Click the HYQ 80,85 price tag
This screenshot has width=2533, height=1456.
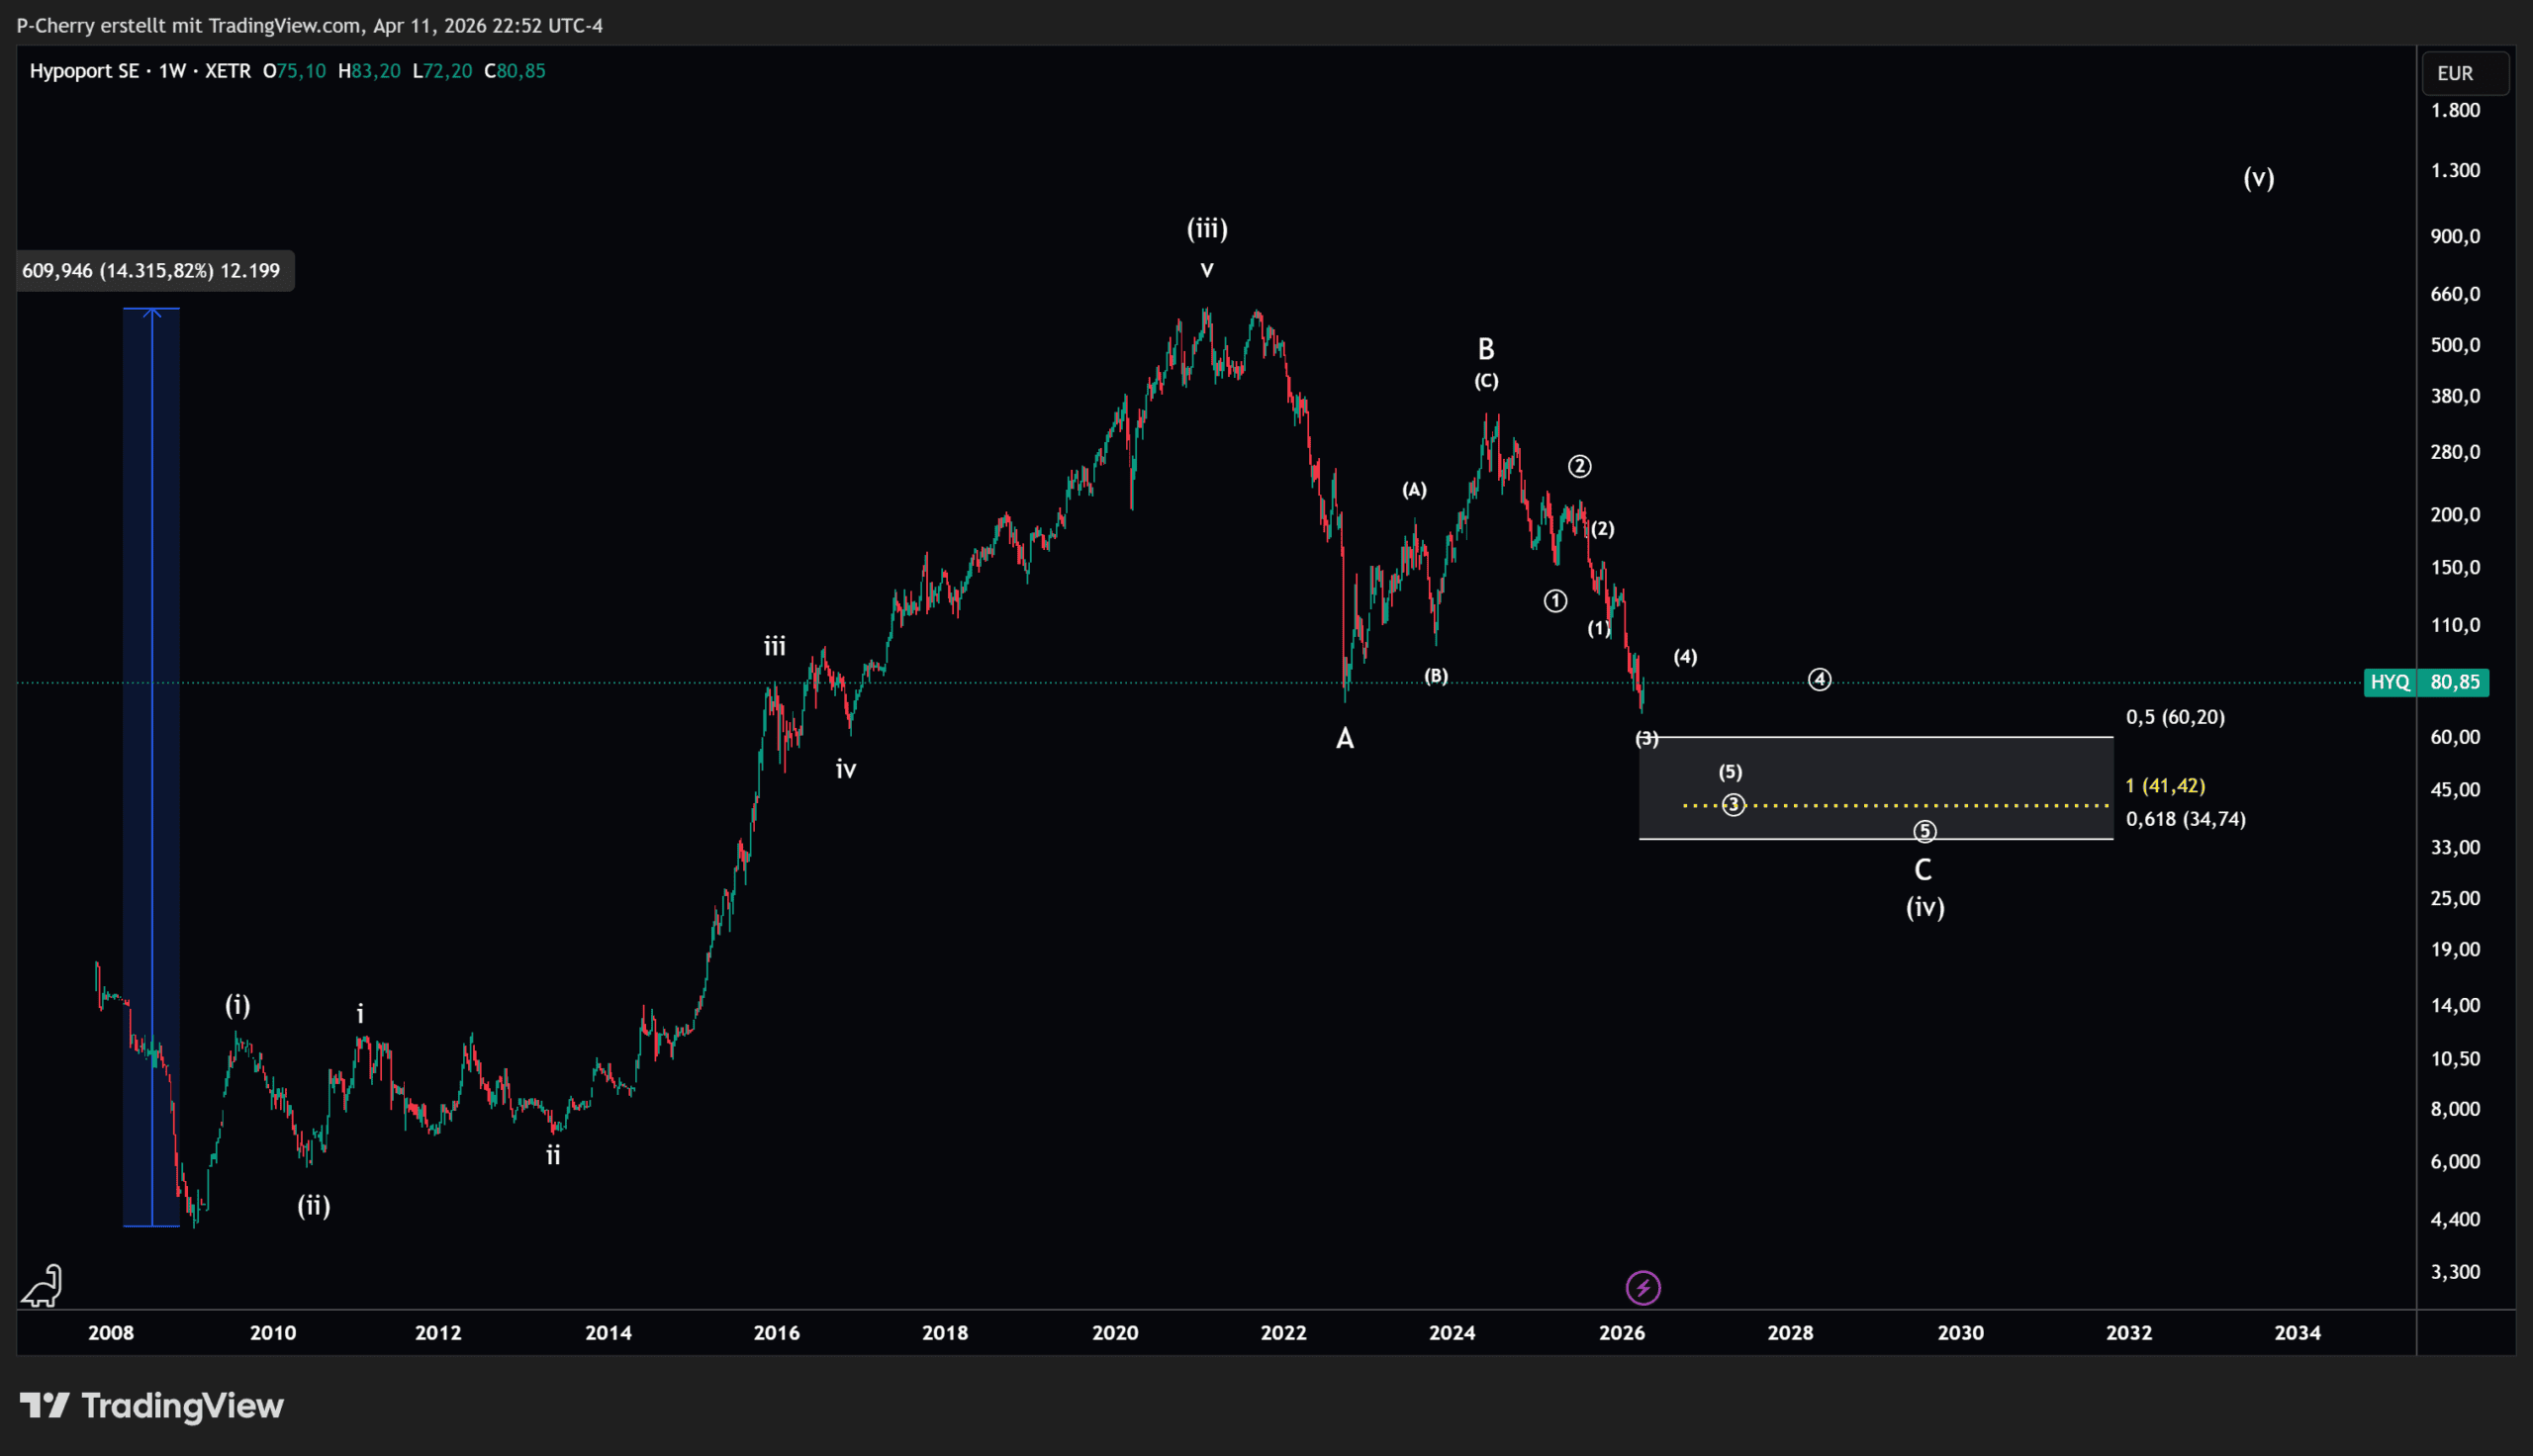pyautogui.click(x=2425, y=682)
